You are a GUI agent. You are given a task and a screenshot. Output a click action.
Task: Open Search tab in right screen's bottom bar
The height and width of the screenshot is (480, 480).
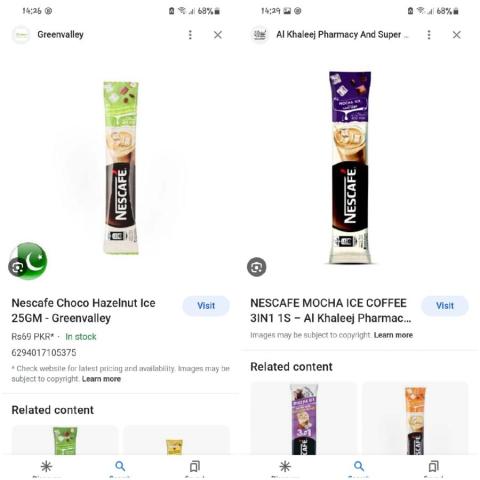coord(359,466)
